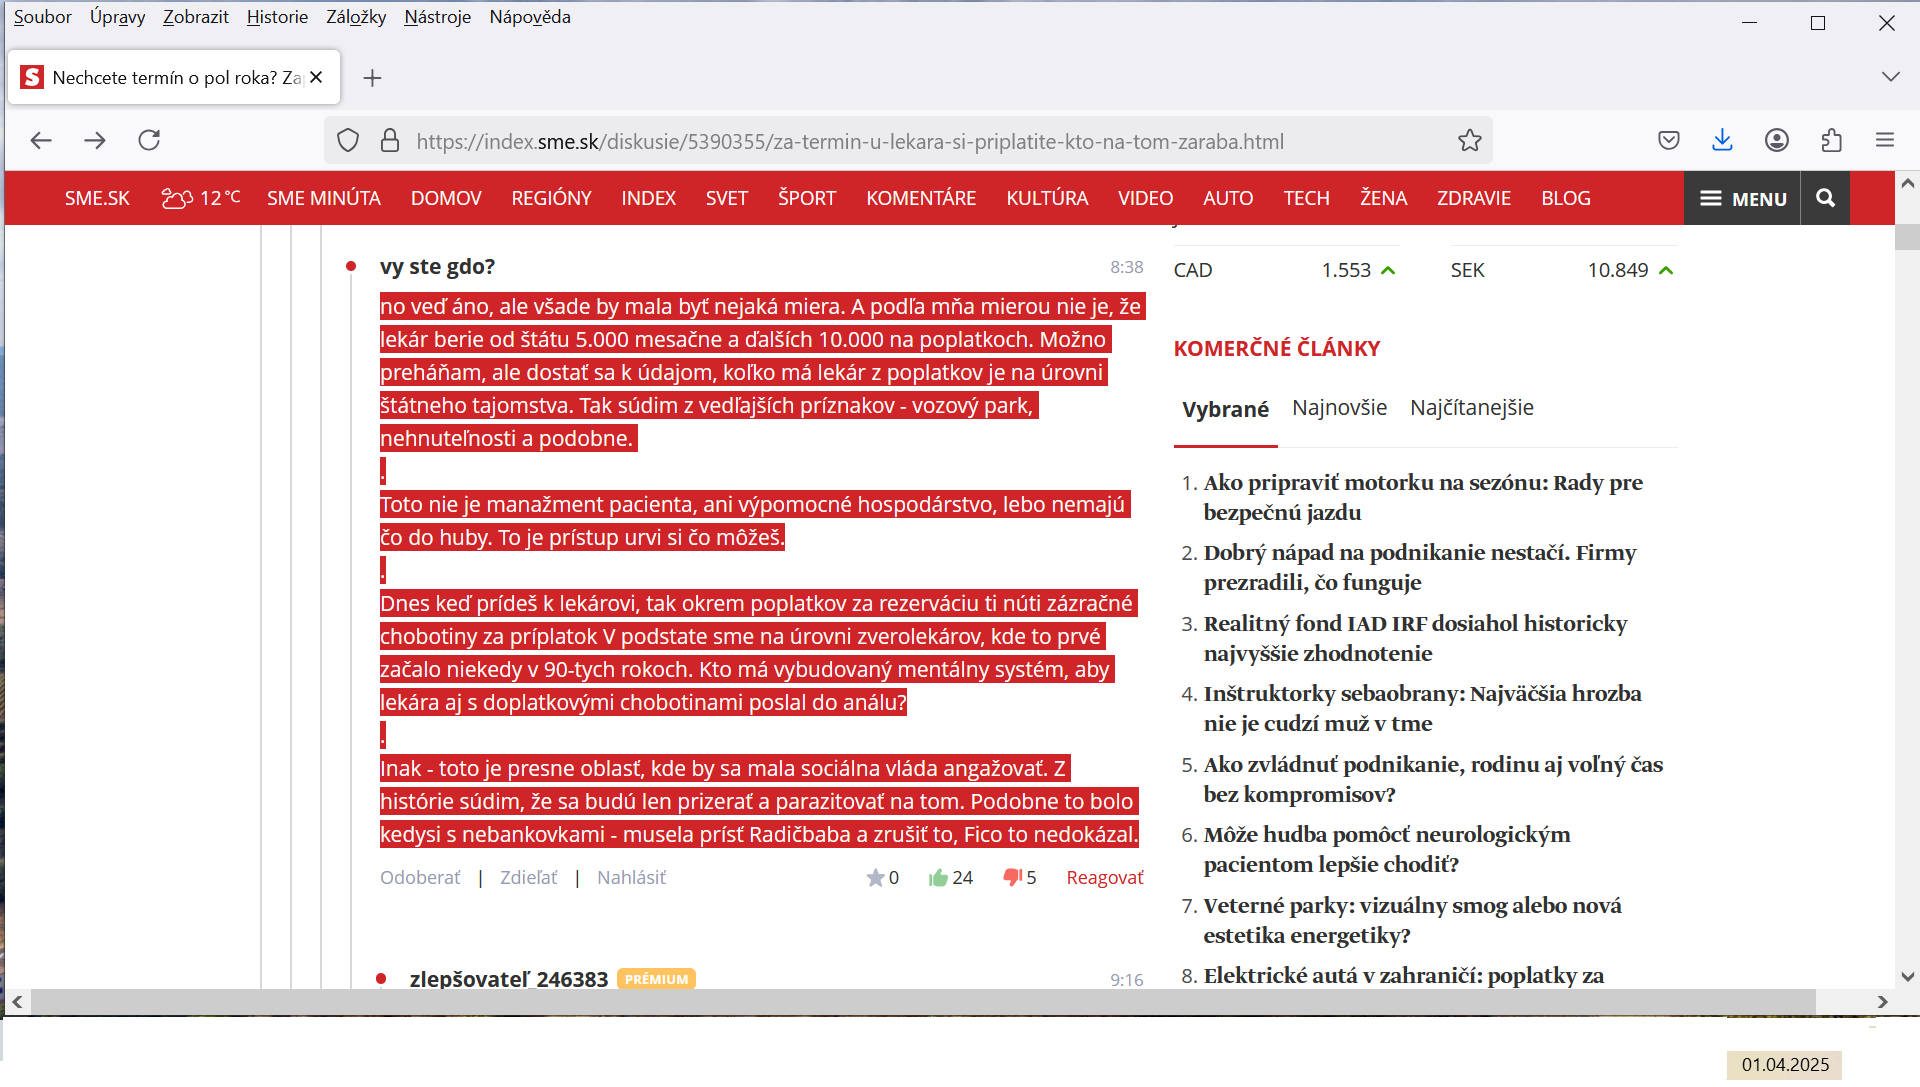Open the KOMENTÁRE section
The height and width of the screenshot is (1087, 1920).
(x=921, y=198)
